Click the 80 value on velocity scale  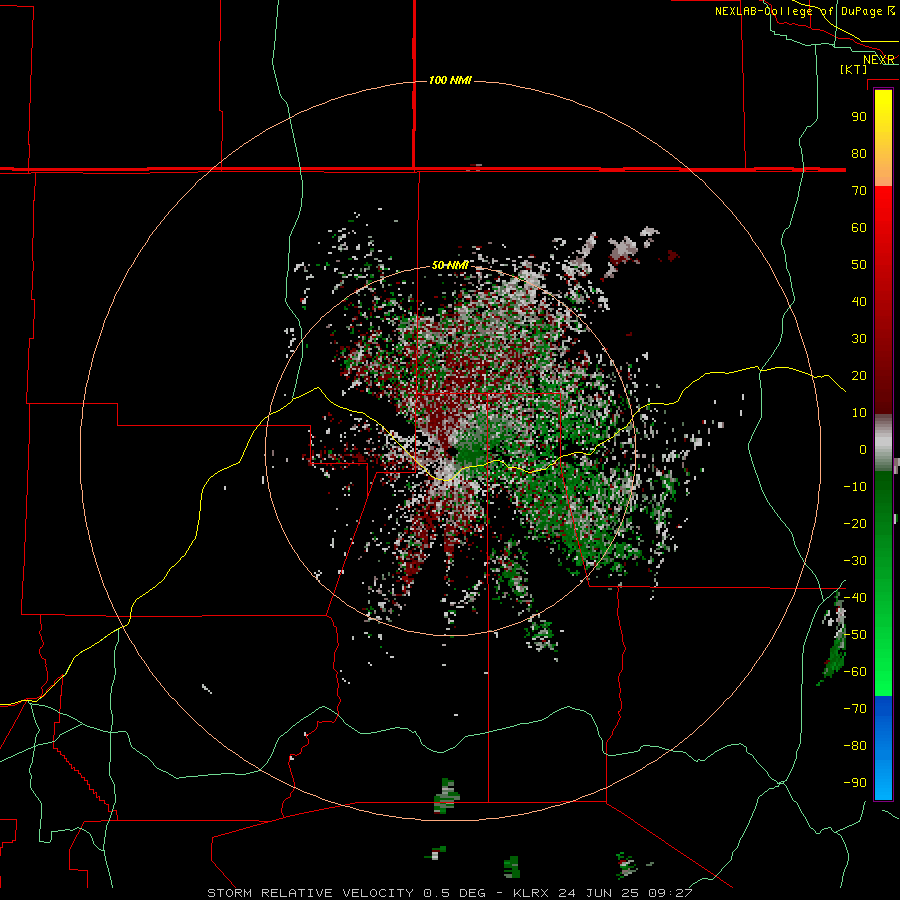[859, 153]
